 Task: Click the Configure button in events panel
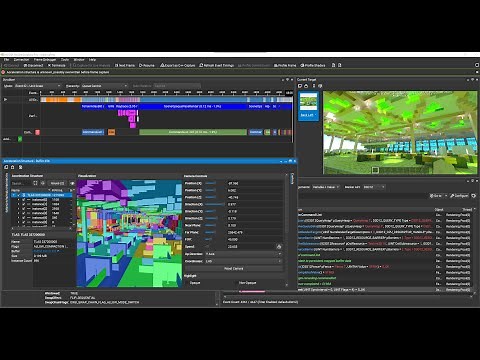(459, 196)
